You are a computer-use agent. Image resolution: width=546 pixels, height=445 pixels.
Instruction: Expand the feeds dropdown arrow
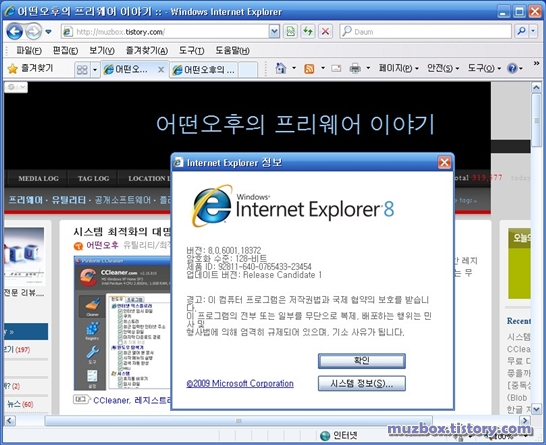click(323, 68)
